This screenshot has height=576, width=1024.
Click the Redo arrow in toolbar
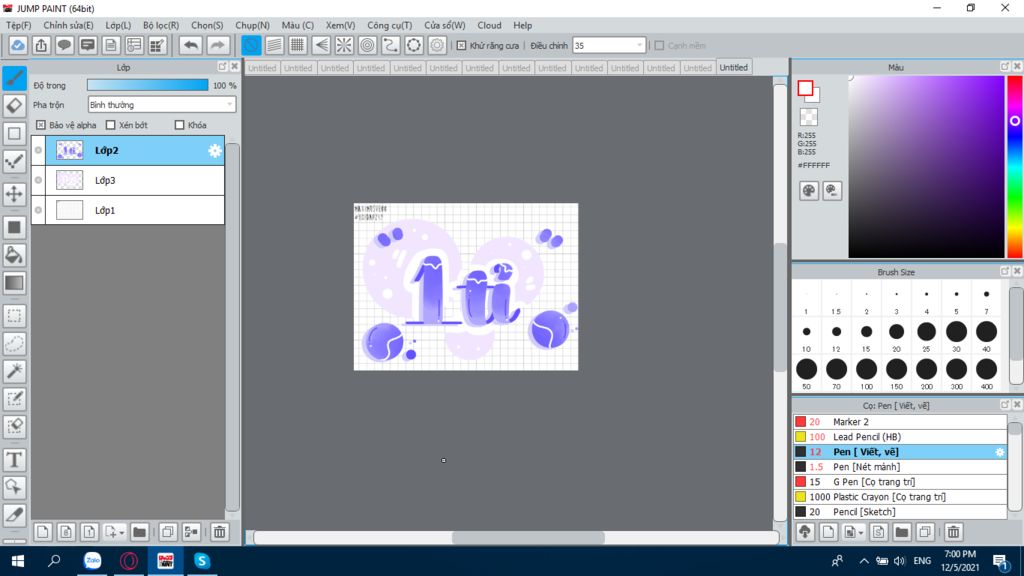tap(217, 45)
